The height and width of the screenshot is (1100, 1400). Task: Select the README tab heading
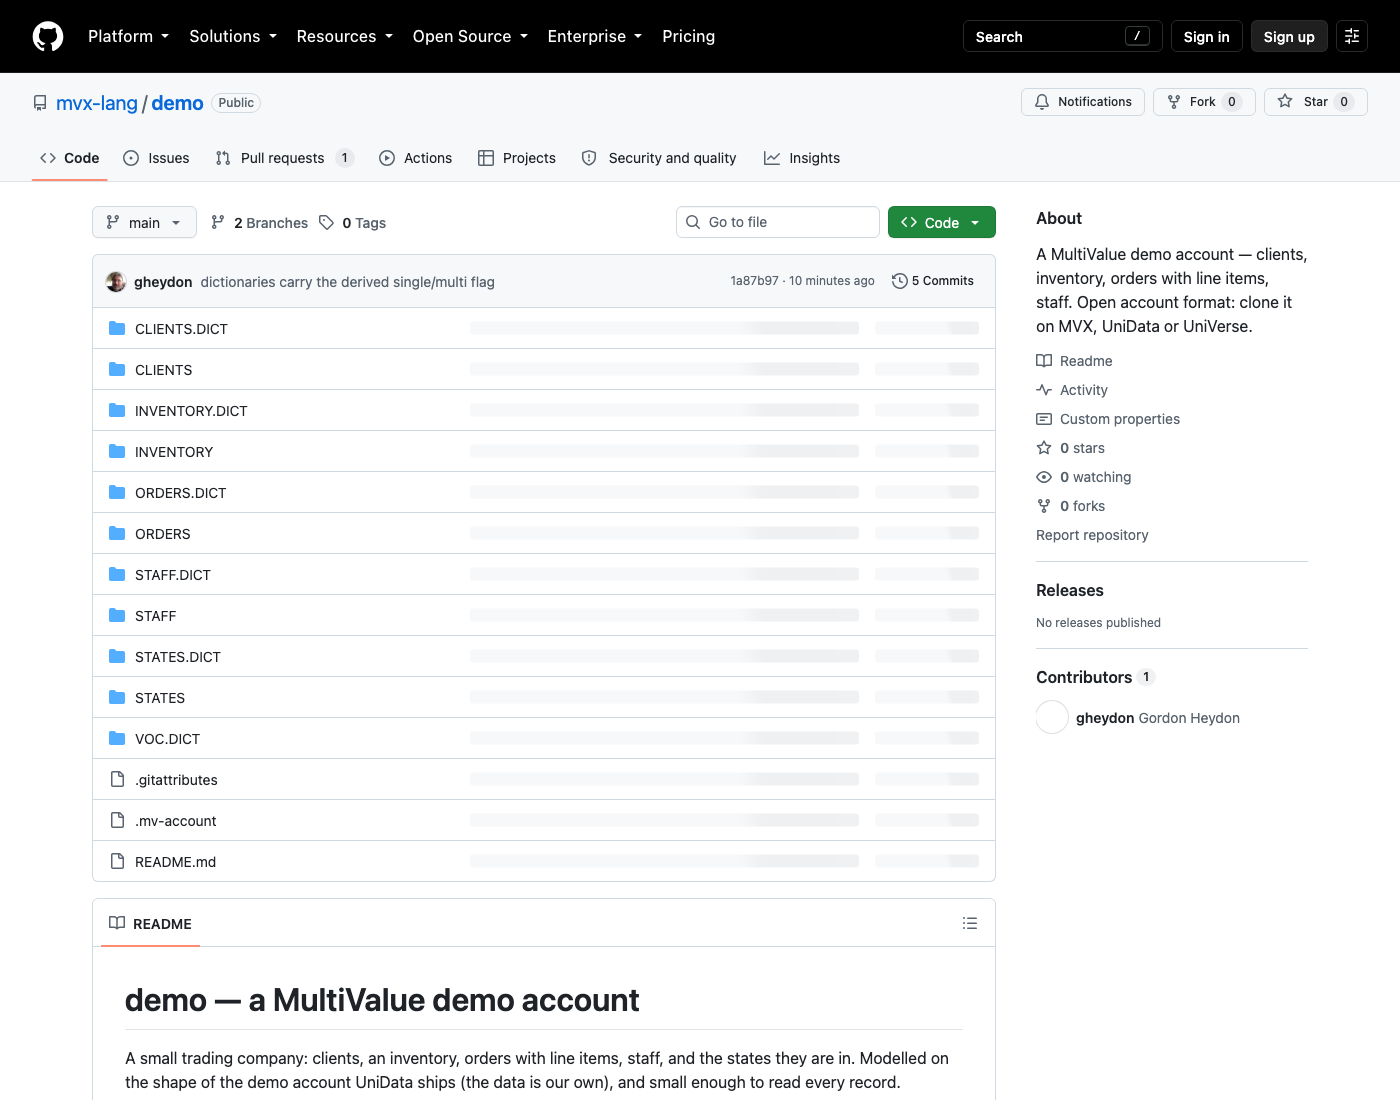coord(151,923)
